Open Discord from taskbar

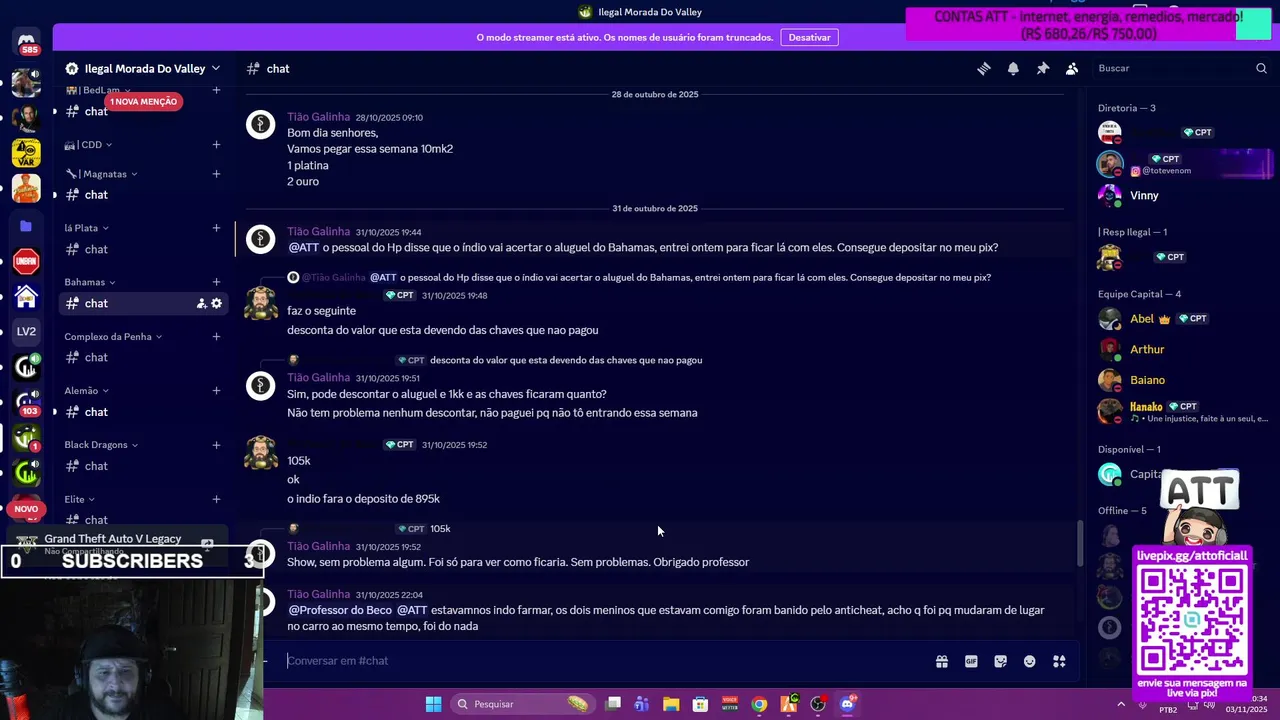pyautogui.click(x=847, y=704)
